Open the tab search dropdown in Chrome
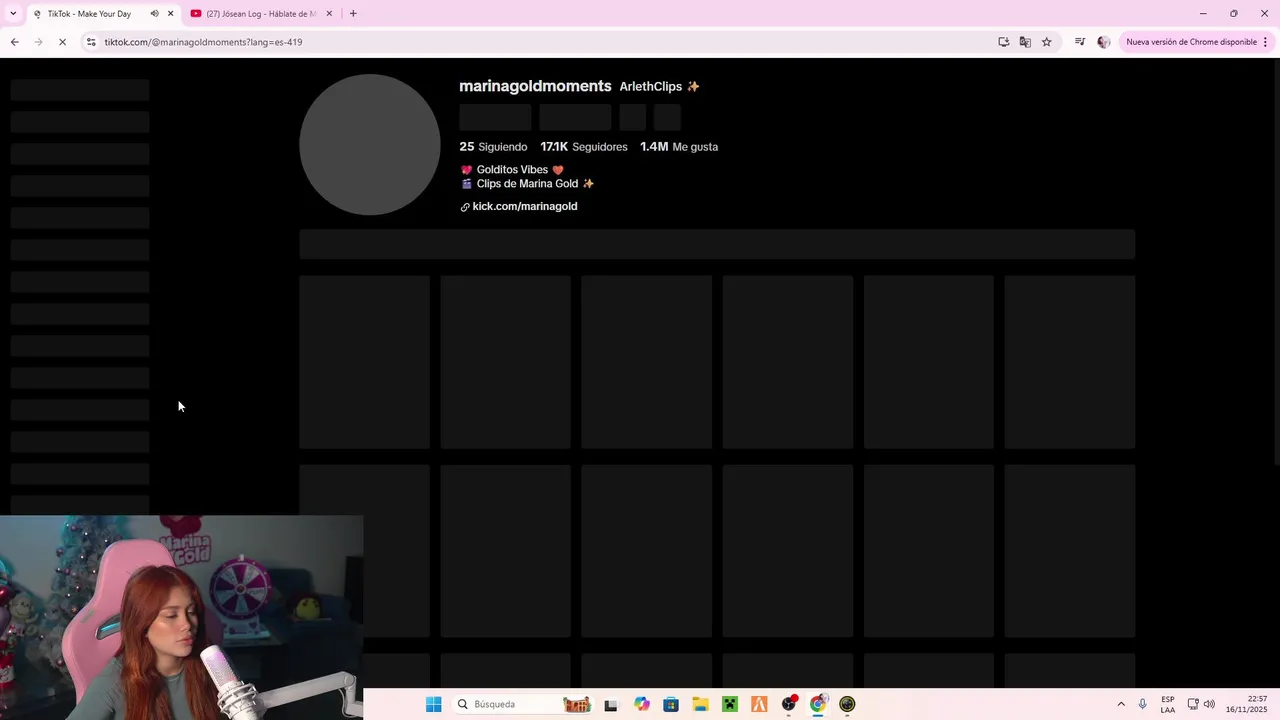Image resolution: width=1280 pixels, height=720 pixels. [x=13, y=14]
